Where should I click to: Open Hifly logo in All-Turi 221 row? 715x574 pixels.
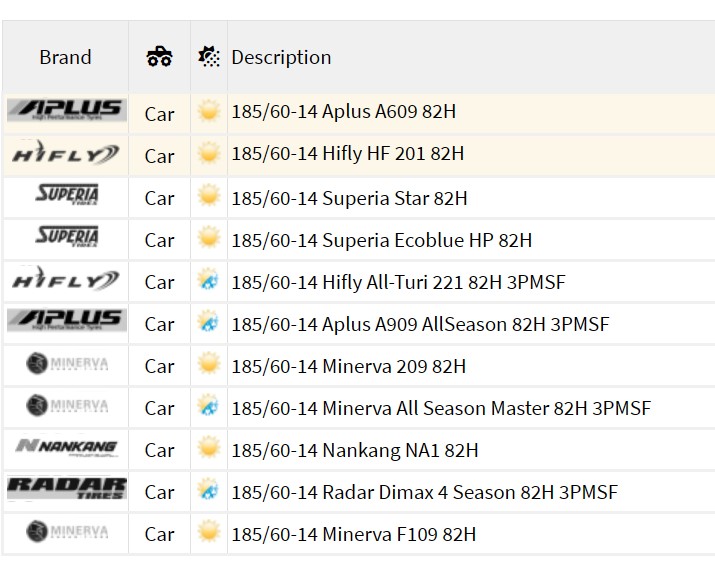point(66,279)
